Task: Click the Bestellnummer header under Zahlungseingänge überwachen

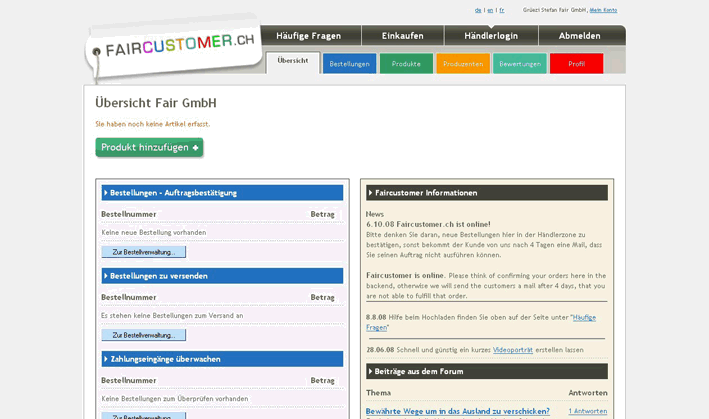Action: [129, 381]
